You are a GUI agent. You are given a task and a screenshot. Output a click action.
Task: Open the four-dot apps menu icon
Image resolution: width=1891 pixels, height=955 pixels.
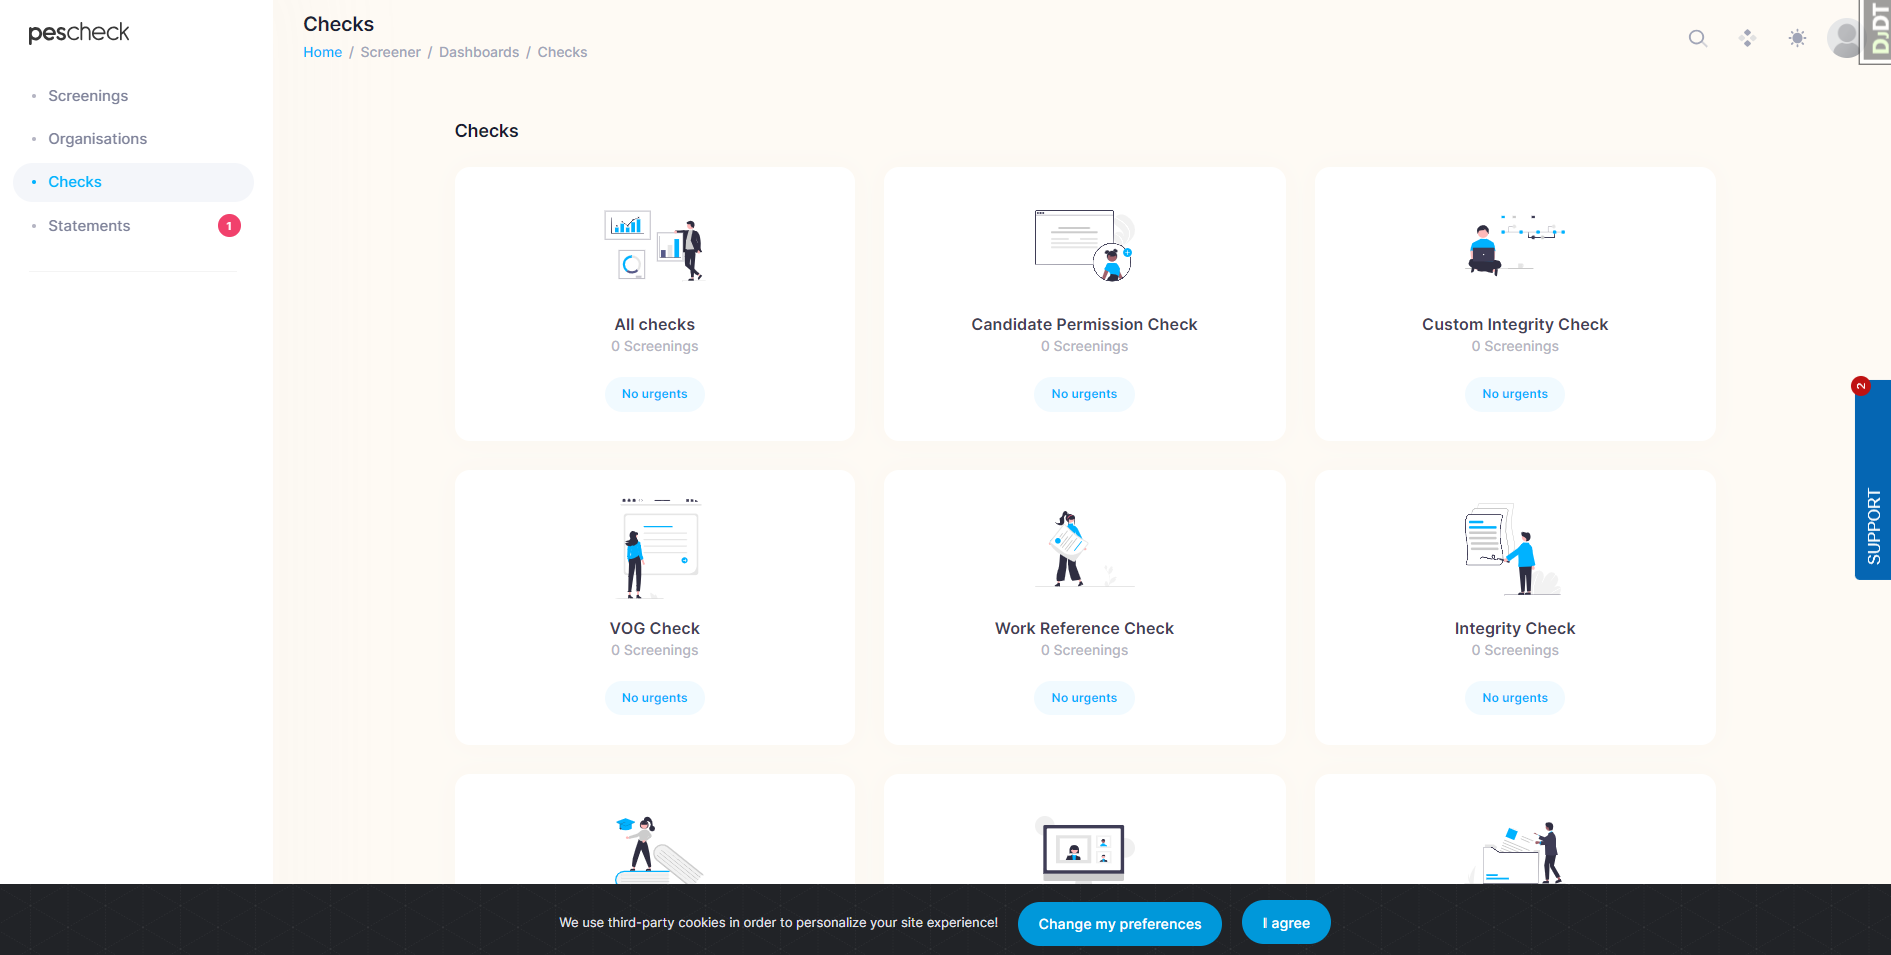point(1747,38)
